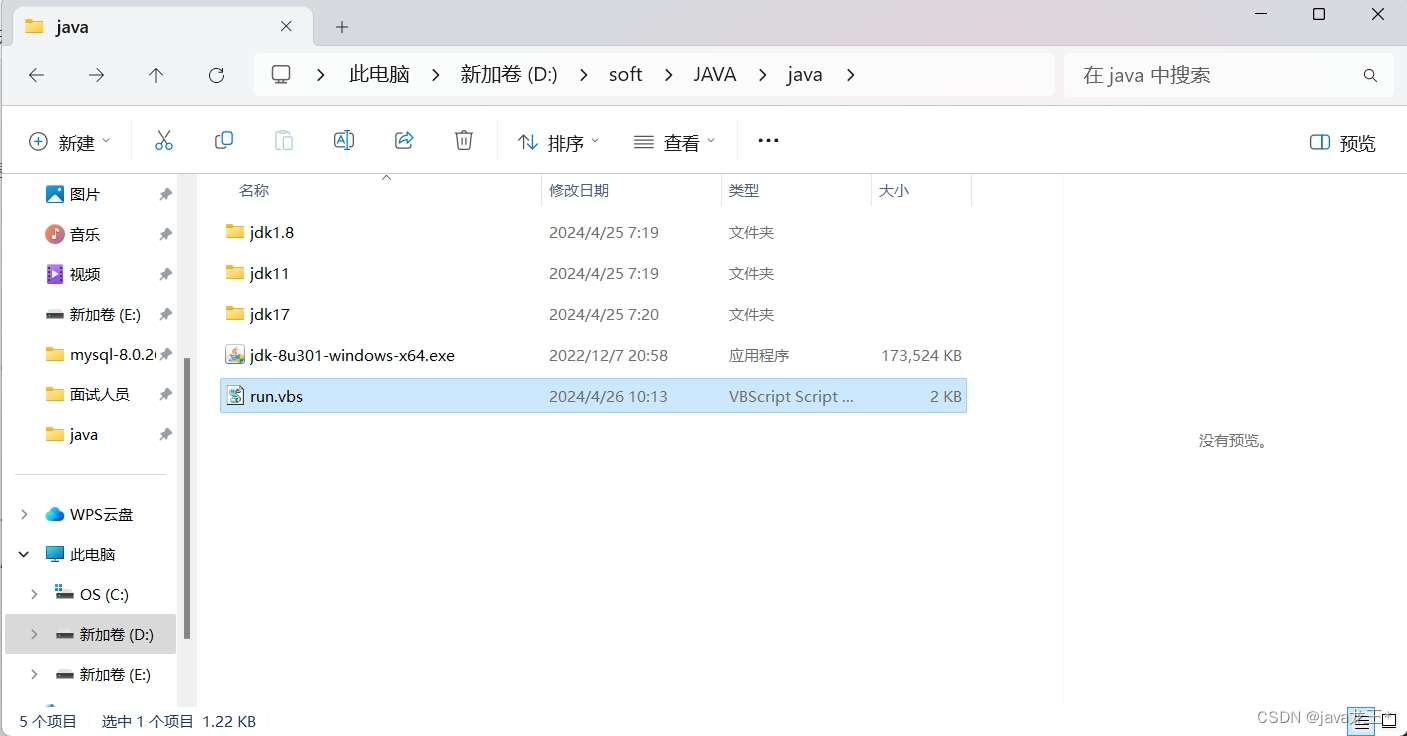Click the Cut scissors icon
Image resolution: width=1407 pixels, height=736 pixels.
pyautogui.click(x=164, y=141)
